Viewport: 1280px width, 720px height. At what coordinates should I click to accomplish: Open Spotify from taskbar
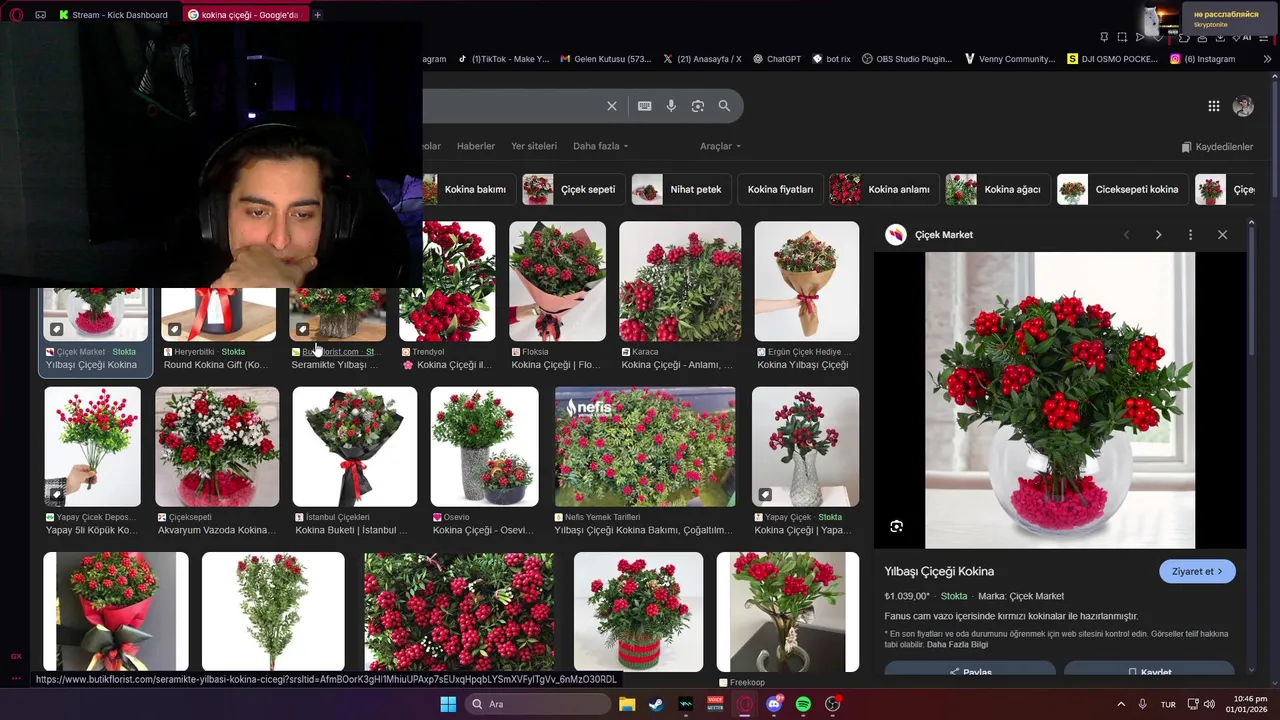click(x=803, y=704)
